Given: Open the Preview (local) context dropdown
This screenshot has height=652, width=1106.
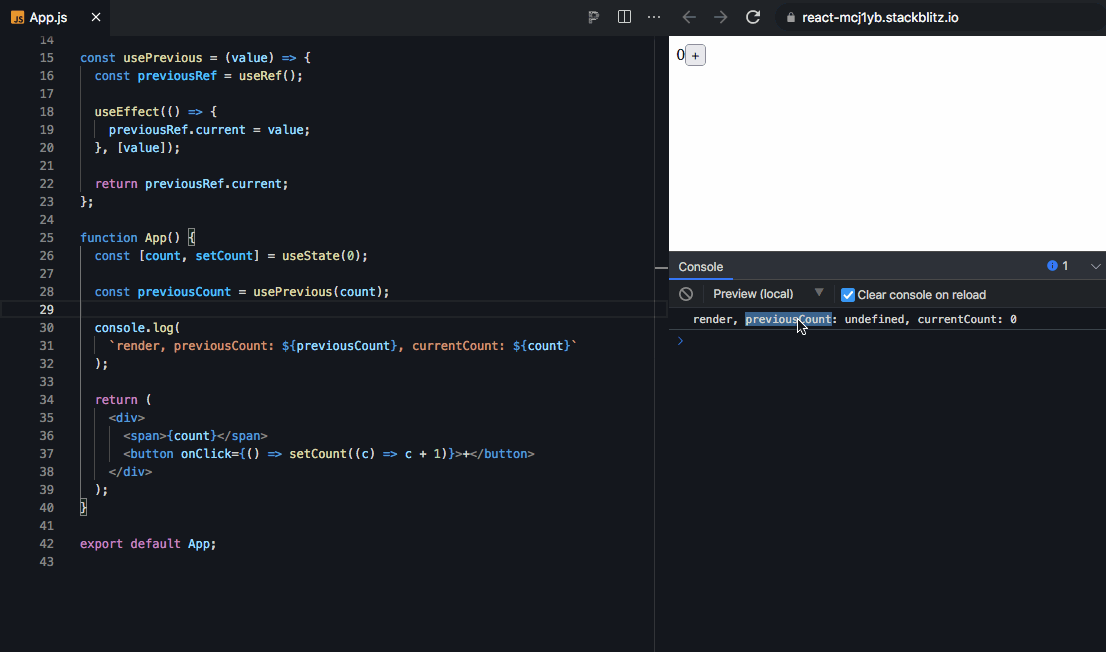Looking at the screenshot, I should (768, 294).
